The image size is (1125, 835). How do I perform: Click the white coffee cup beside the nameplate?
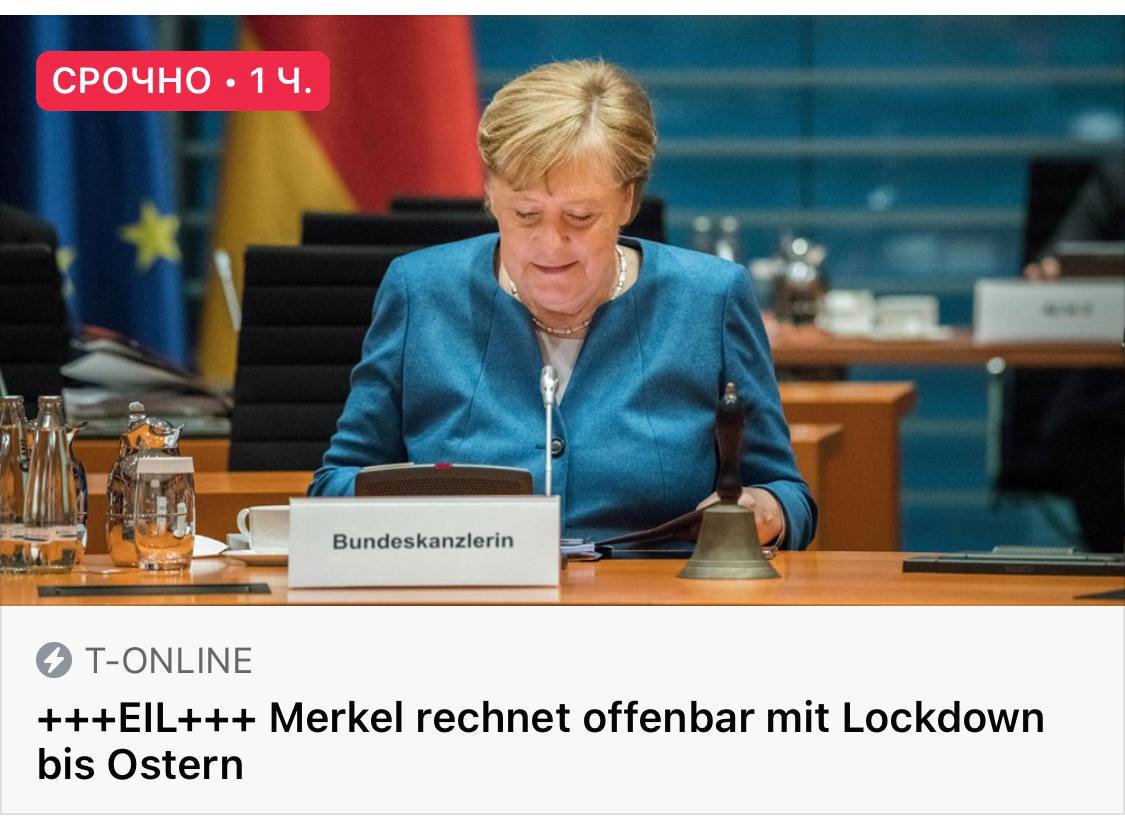(x=263, y=529)
